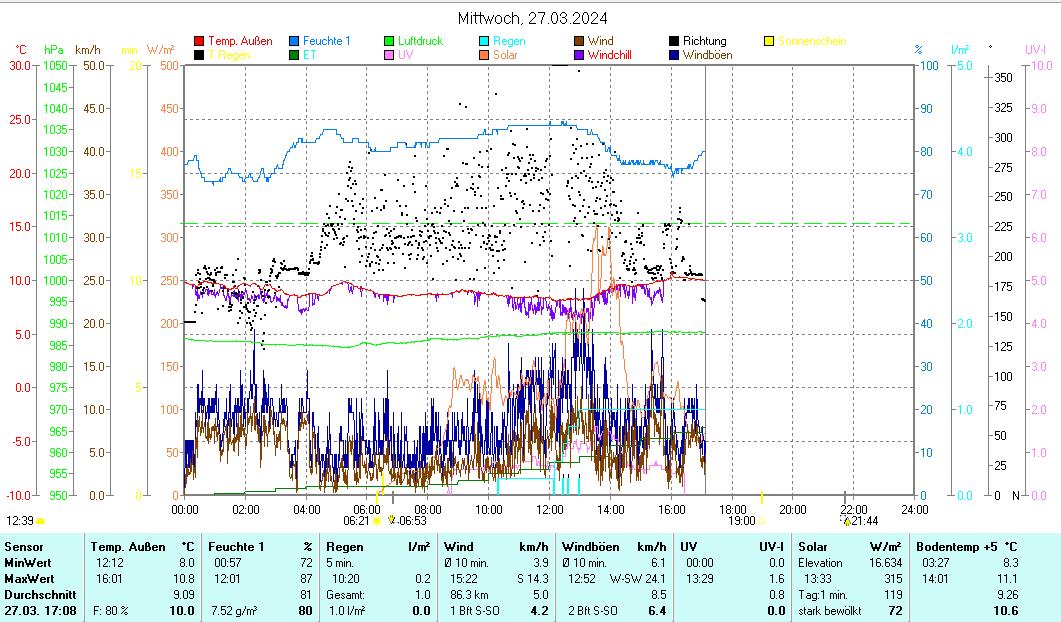Select the brown Wind legend swatch
Viewport: 1061px width, 622px height.
[579, 41]
